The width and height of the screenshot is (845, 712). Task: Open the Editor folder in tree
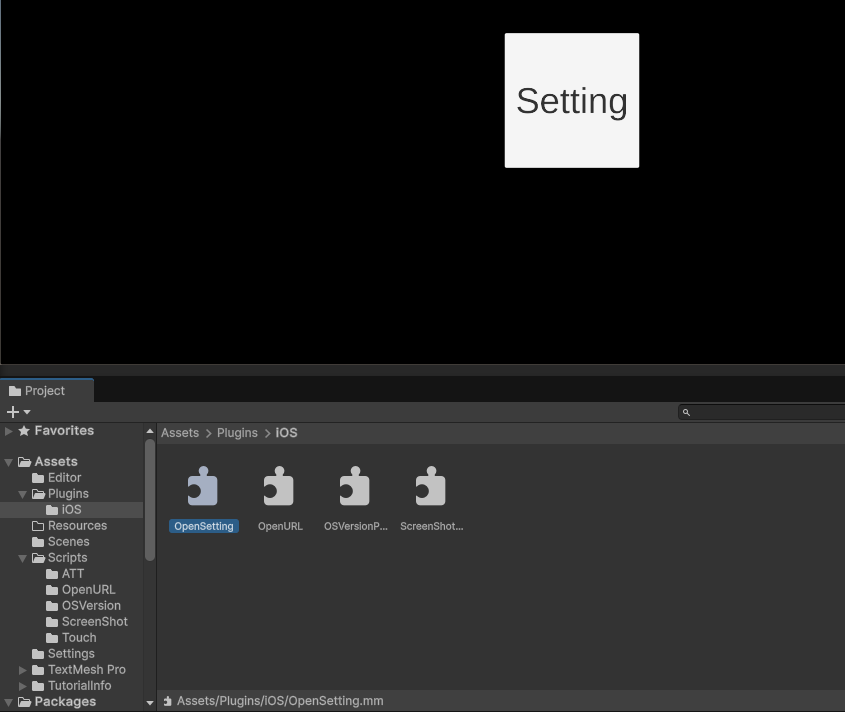64,478
